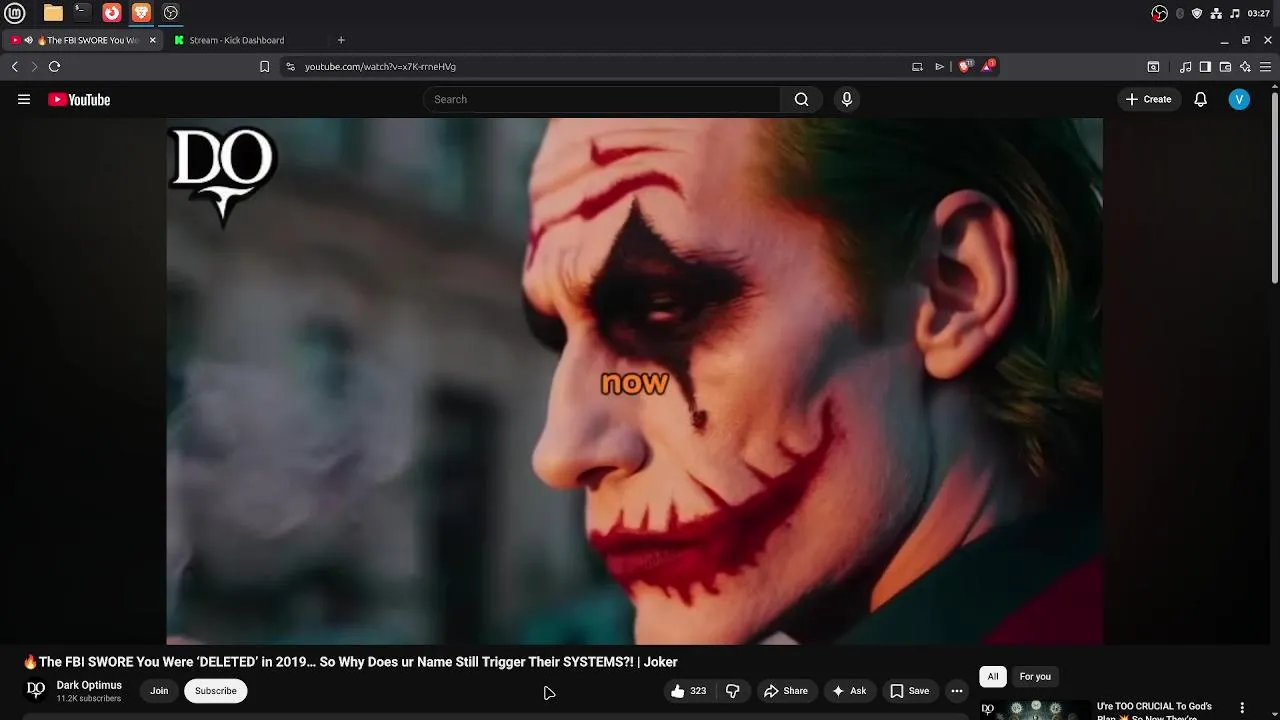
Task: Open the browser hamburger main menu
Action: click(x=1267, y=67)
